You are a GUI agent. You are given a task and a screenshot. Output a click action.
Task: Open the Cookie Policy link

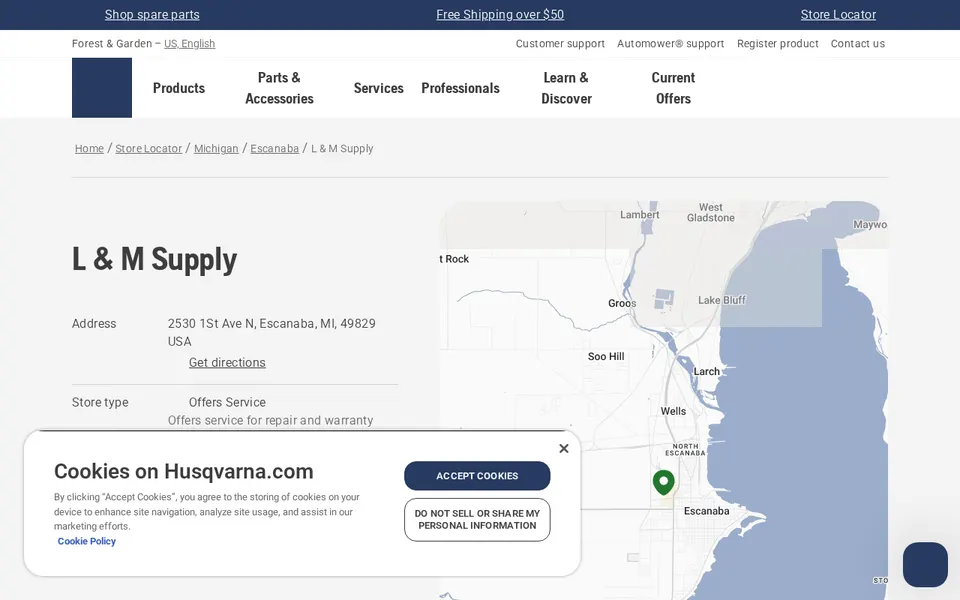coord(86,541)
